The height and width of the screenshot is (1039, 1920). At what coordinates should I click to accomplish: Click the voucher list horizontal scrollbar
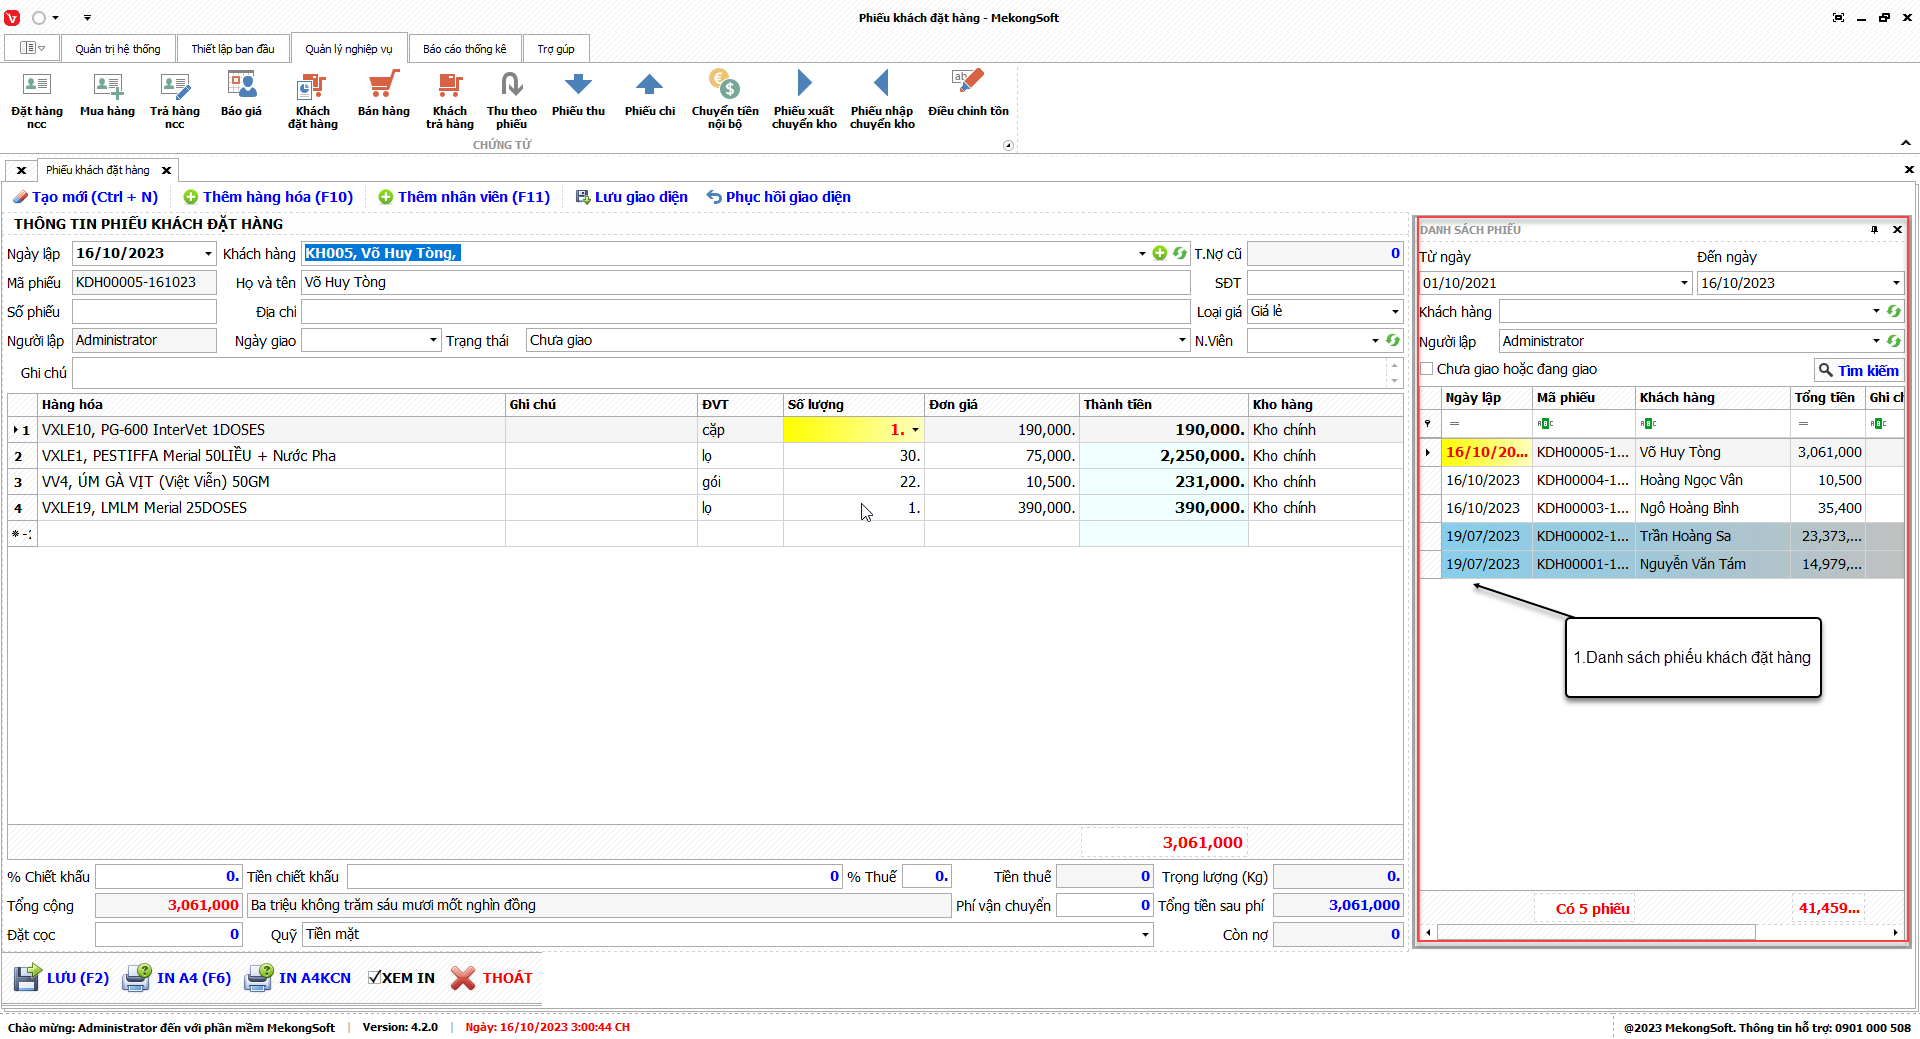pyautogui.click(x=1595, y=932)
